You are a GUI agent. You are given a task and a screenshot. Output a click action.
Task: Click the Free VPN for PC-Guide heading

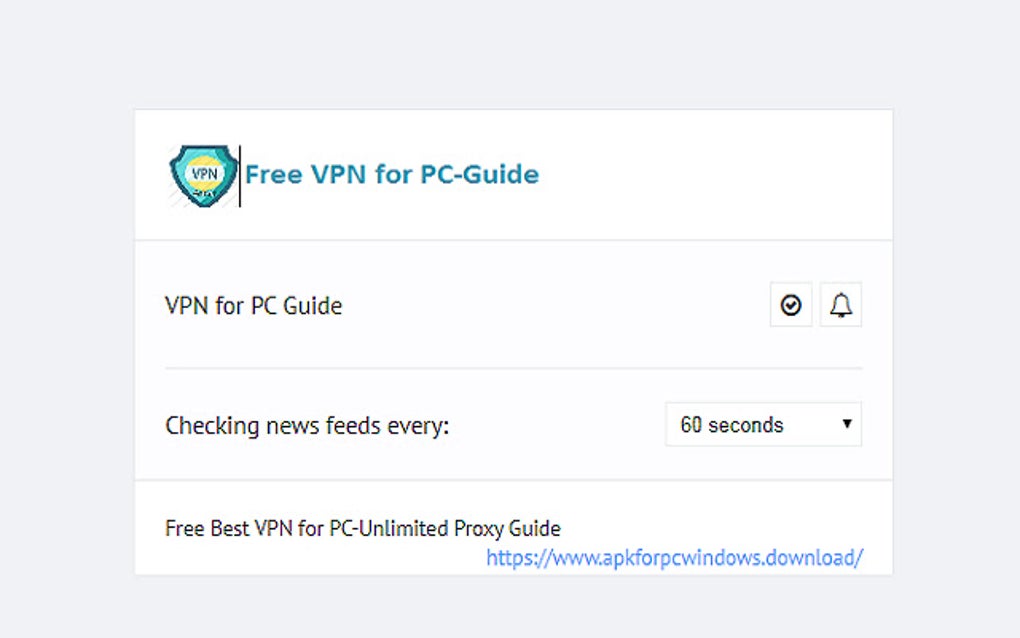click(392, 175)
